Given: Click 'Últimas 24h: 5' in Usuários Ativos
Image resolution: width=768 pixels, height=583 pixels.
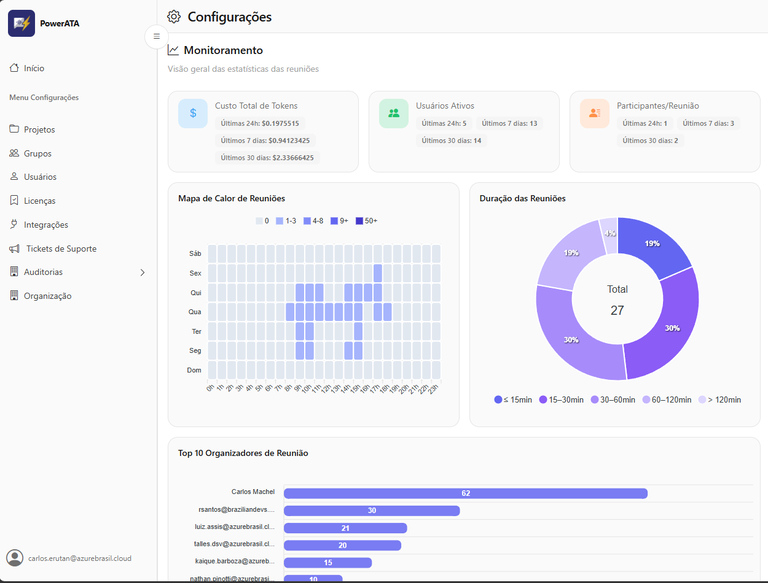Looking at the screenshot, I should tap(444, 123).
